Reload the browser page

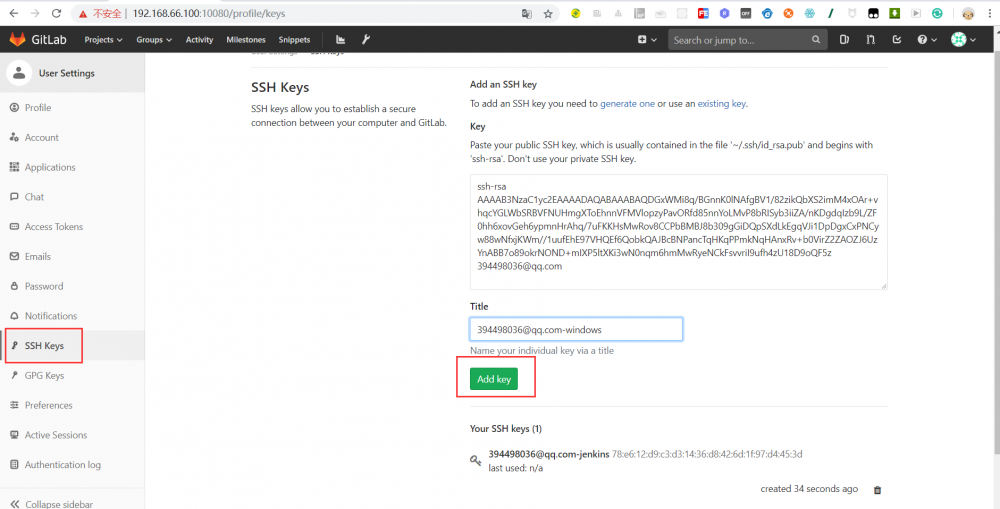(x=56, y=13)
